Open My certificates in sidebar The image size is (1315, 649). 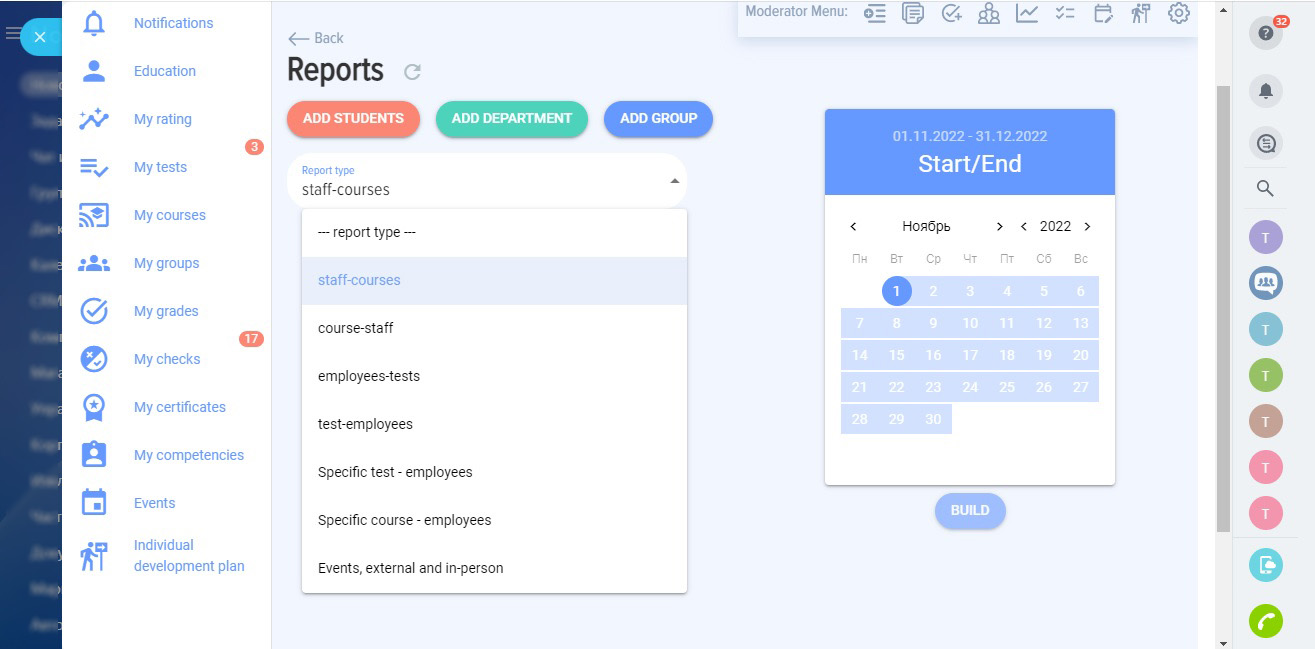(180, 407)
